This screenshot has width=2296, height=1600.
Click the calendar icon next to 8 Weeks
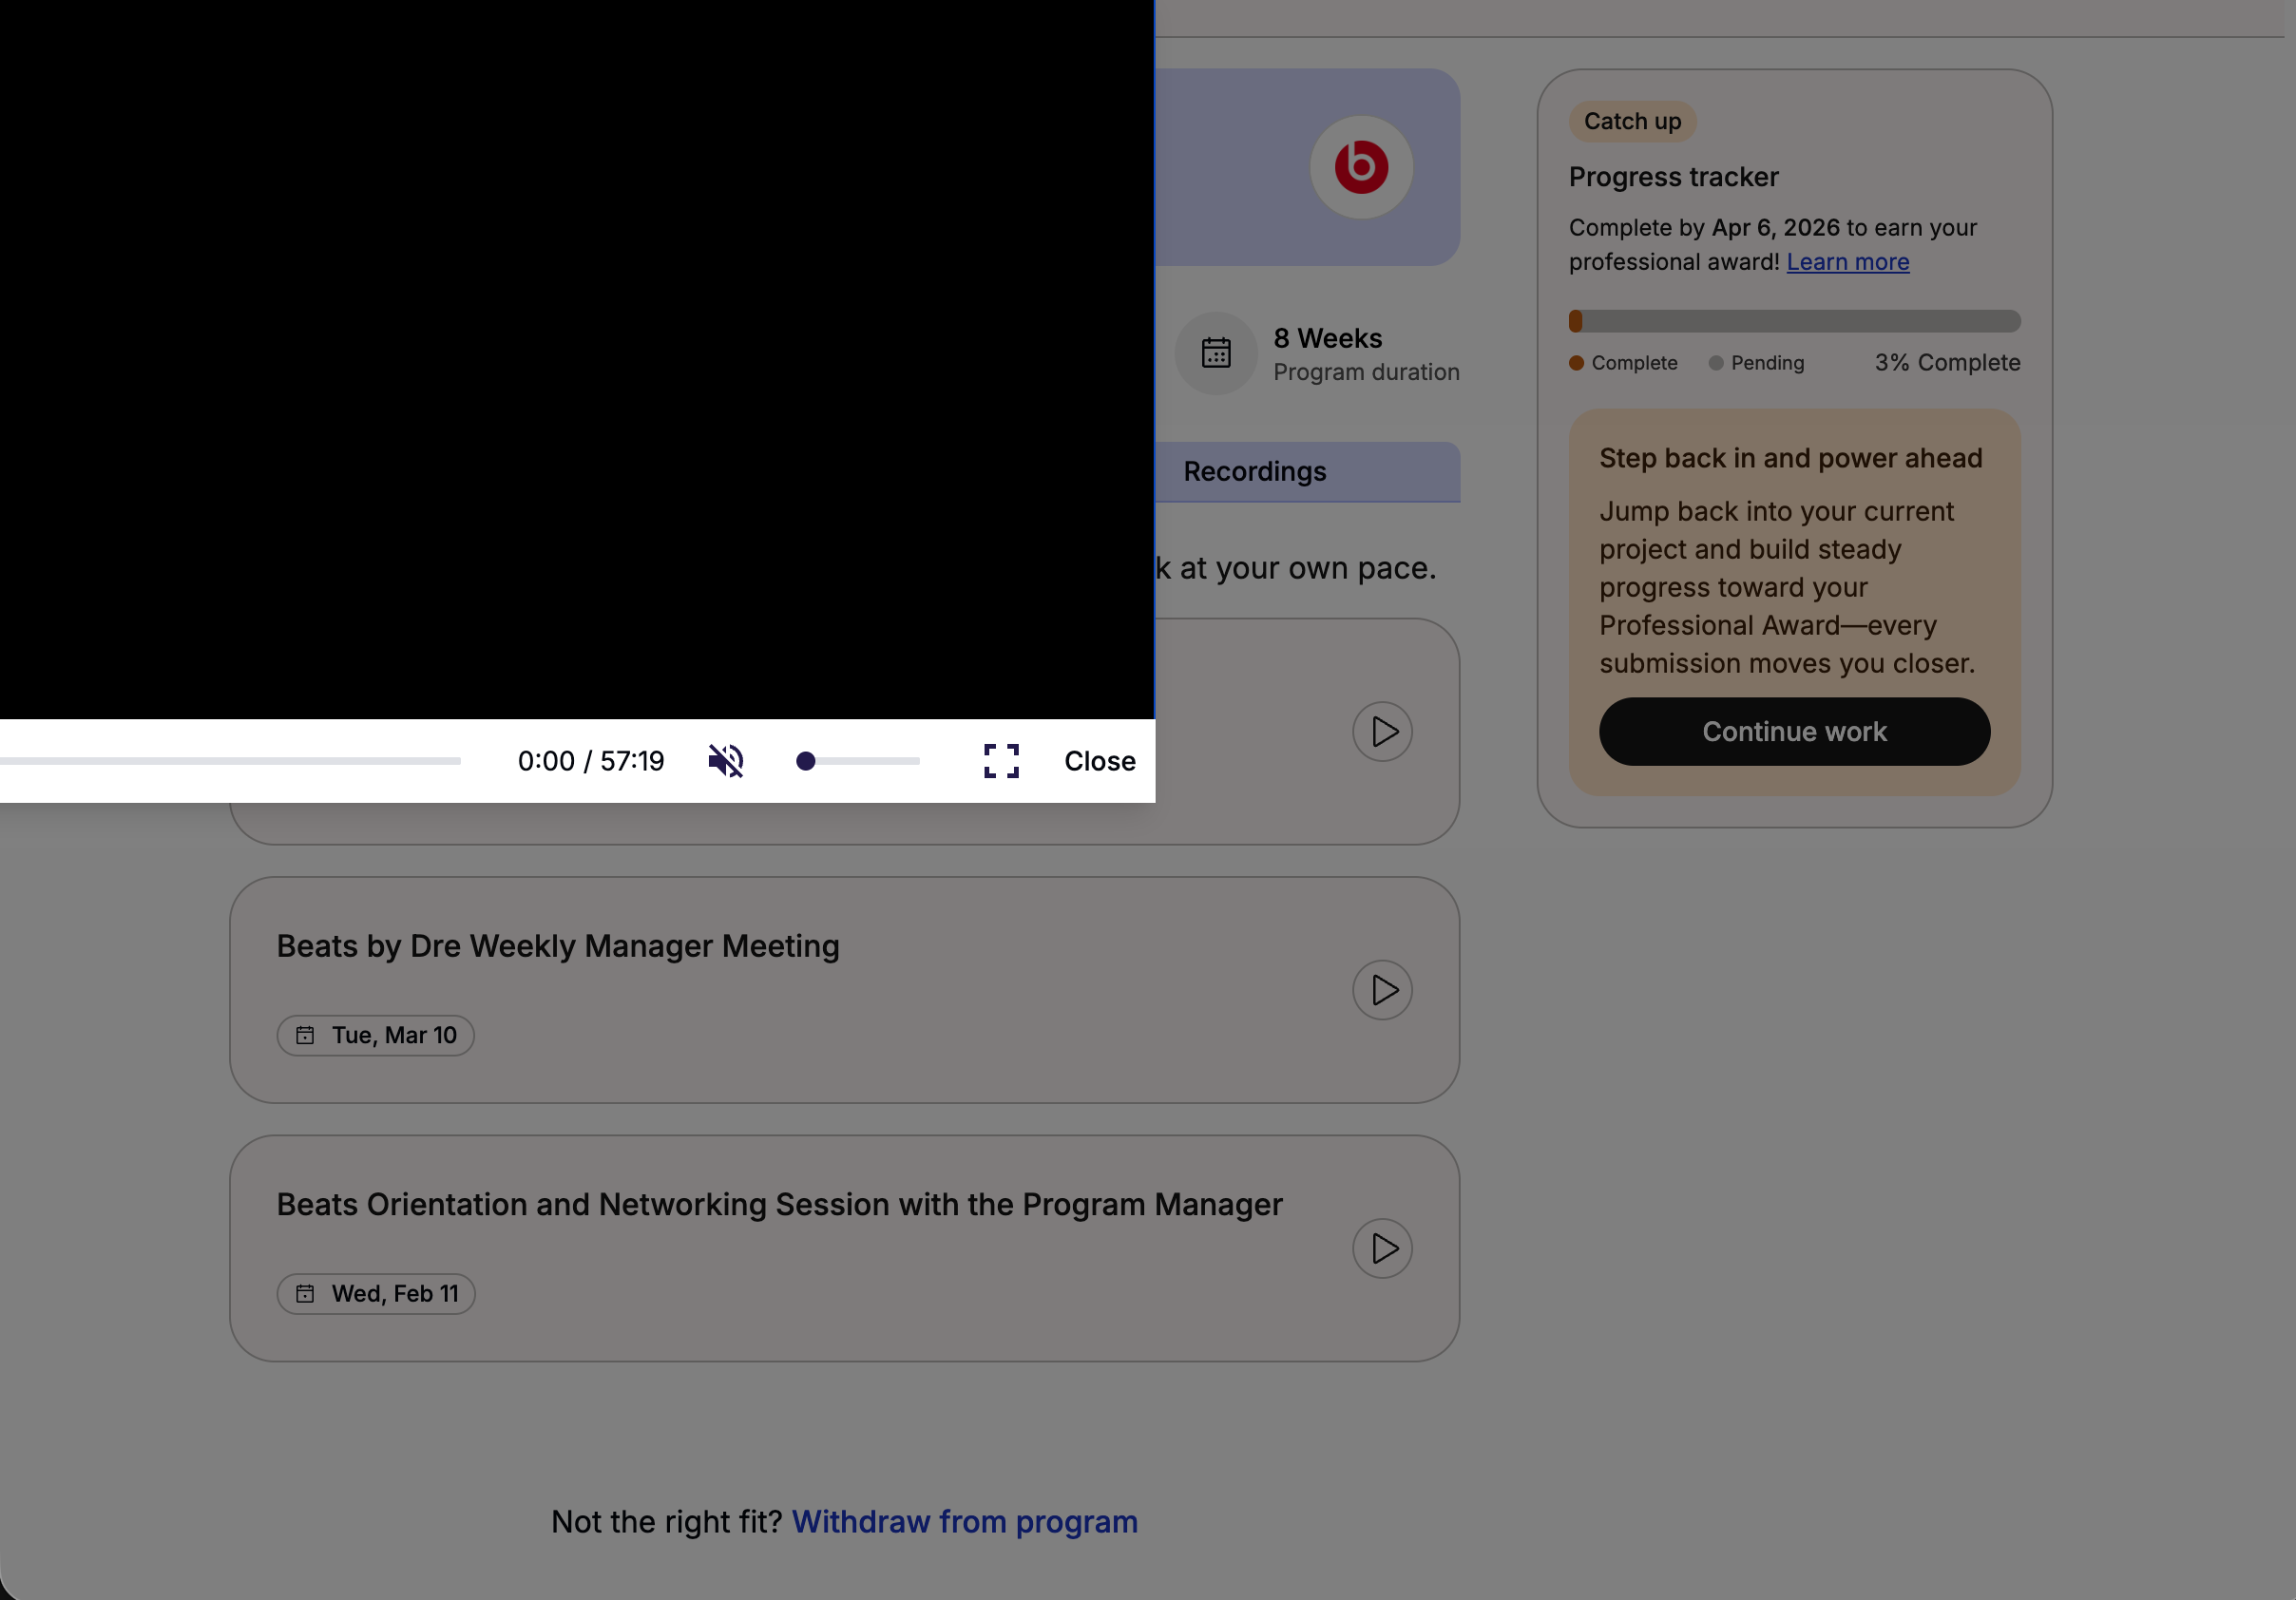(1215, 353)
